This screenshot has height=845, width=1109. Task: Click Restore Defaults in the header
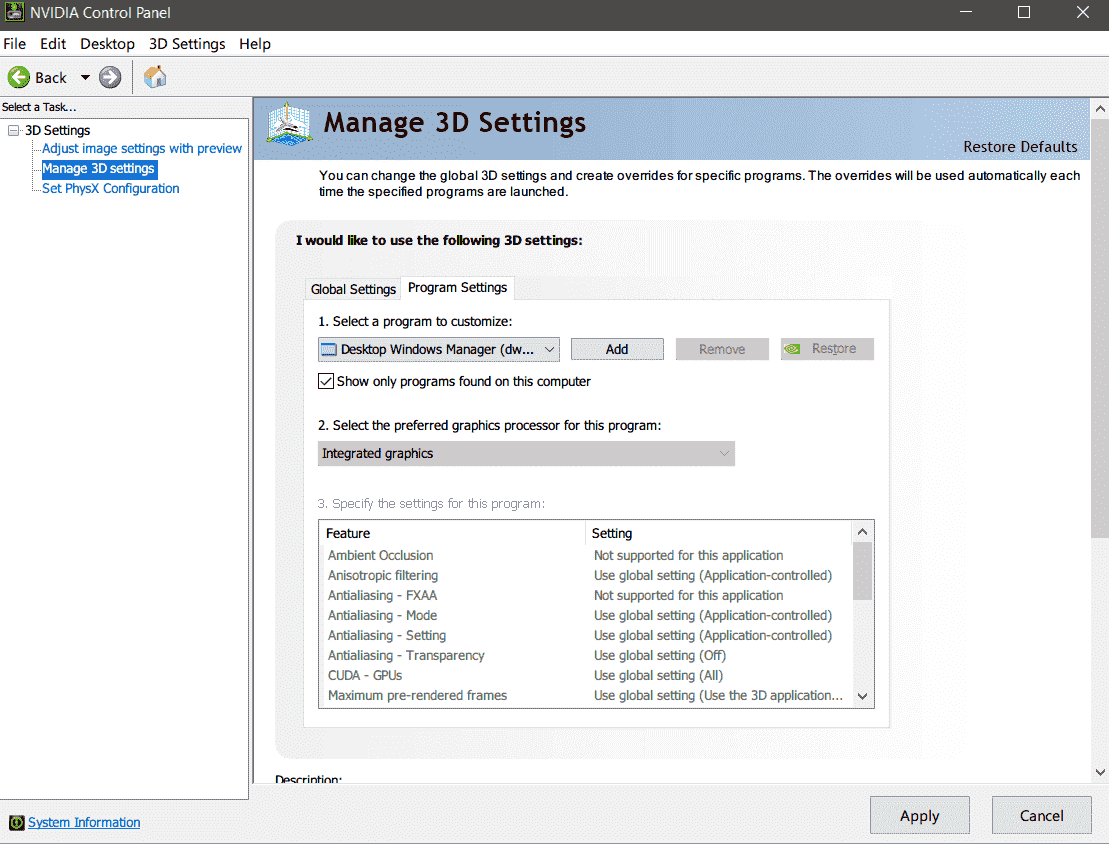(x=1020, y=146)
